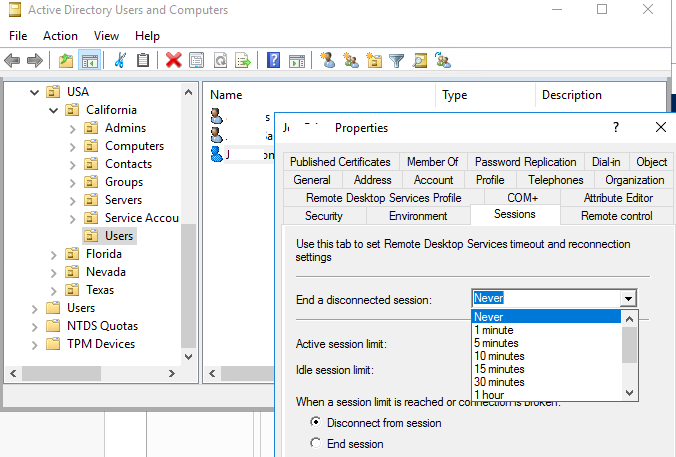Image resolution: width=676 pixels, height=457 pixels.
Task: Click the Create new user icon
Action: pos(327,60)
